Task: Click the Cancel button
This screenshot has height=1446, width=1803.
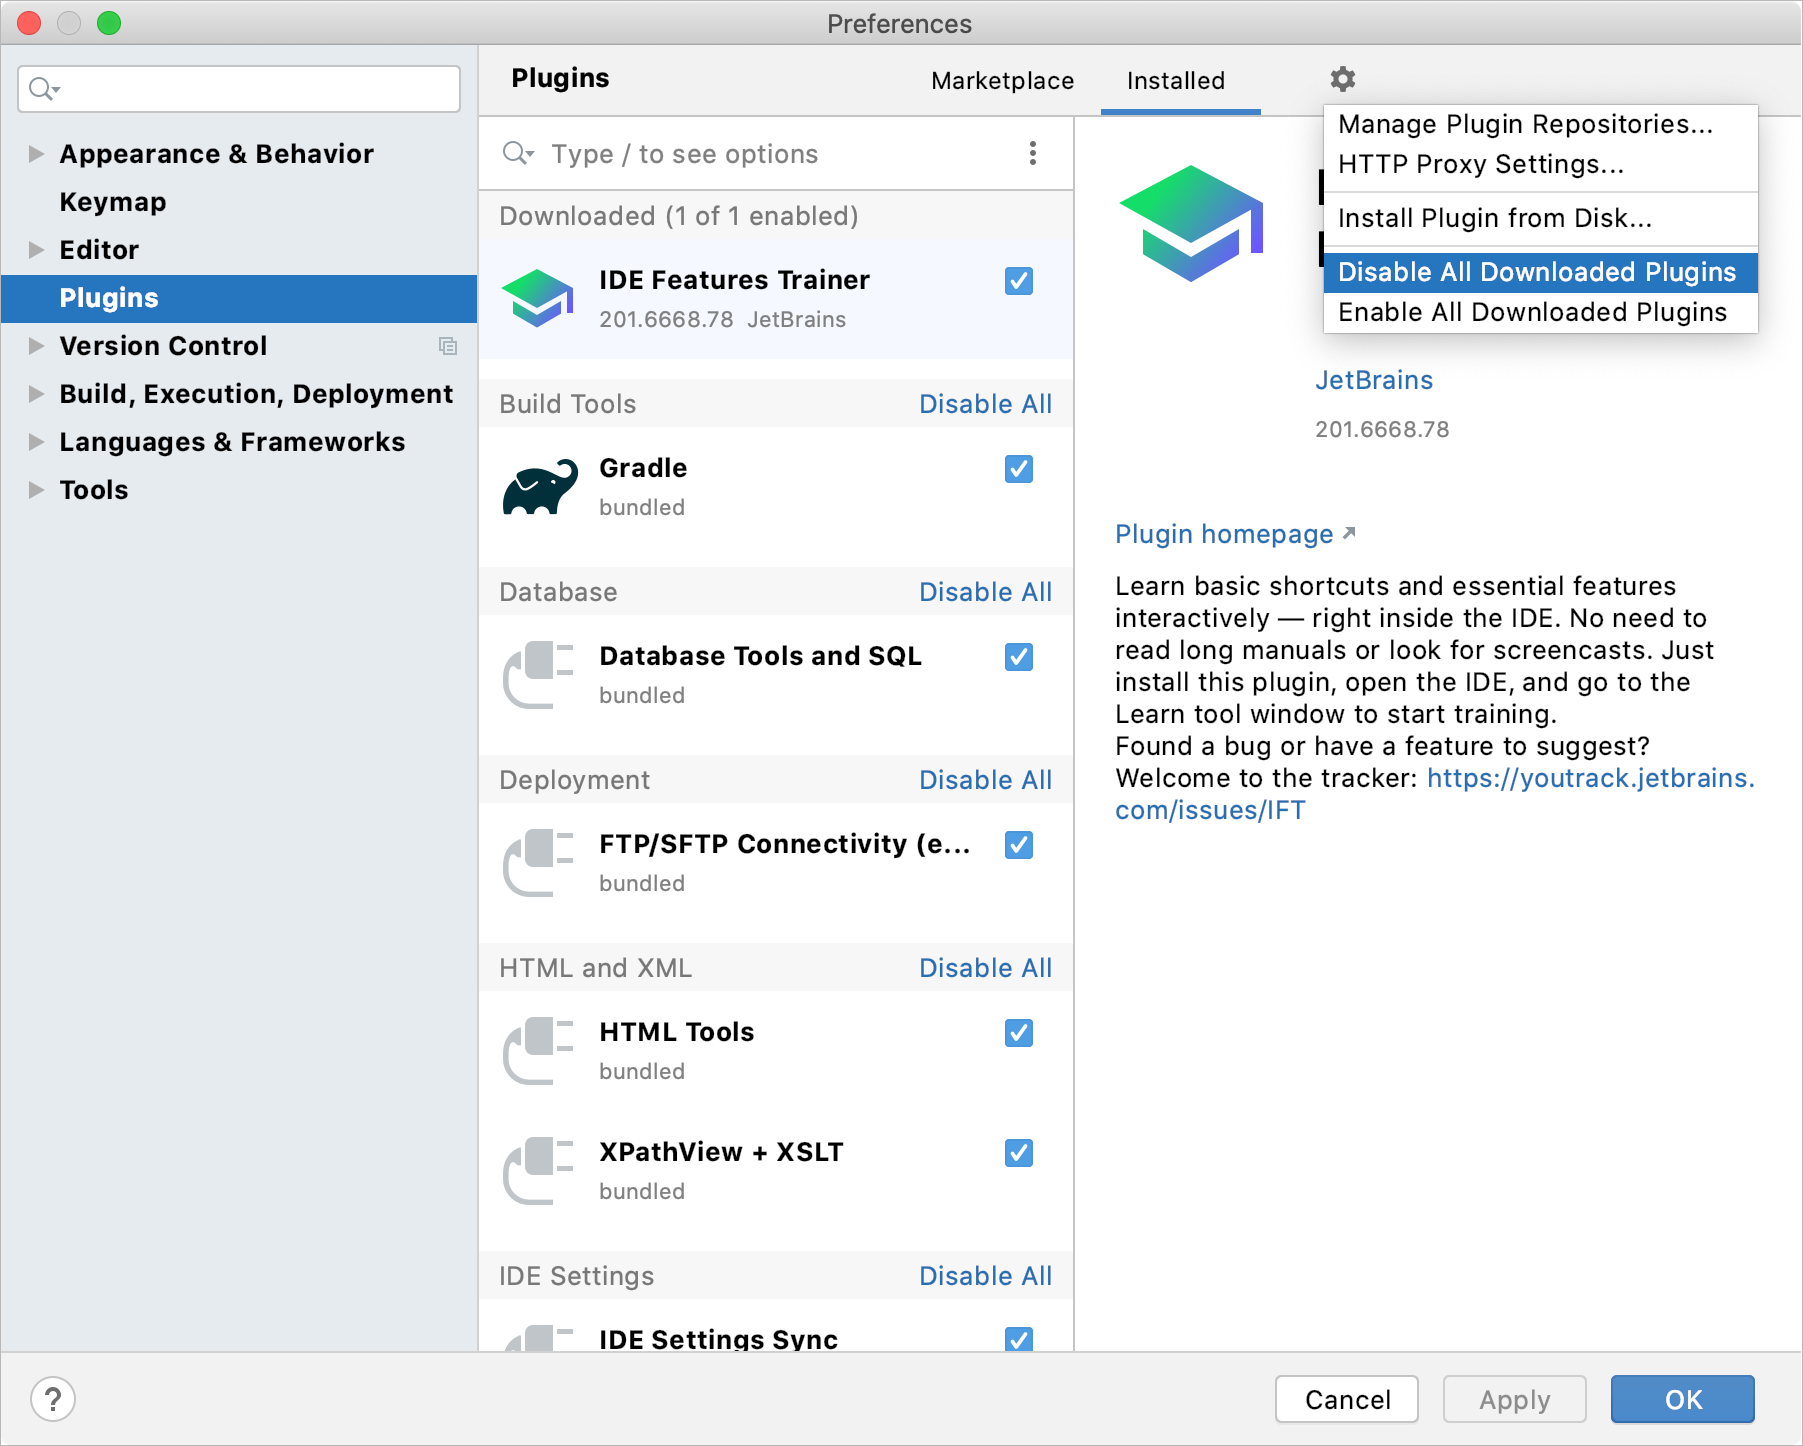Action: [1347, 1399]
